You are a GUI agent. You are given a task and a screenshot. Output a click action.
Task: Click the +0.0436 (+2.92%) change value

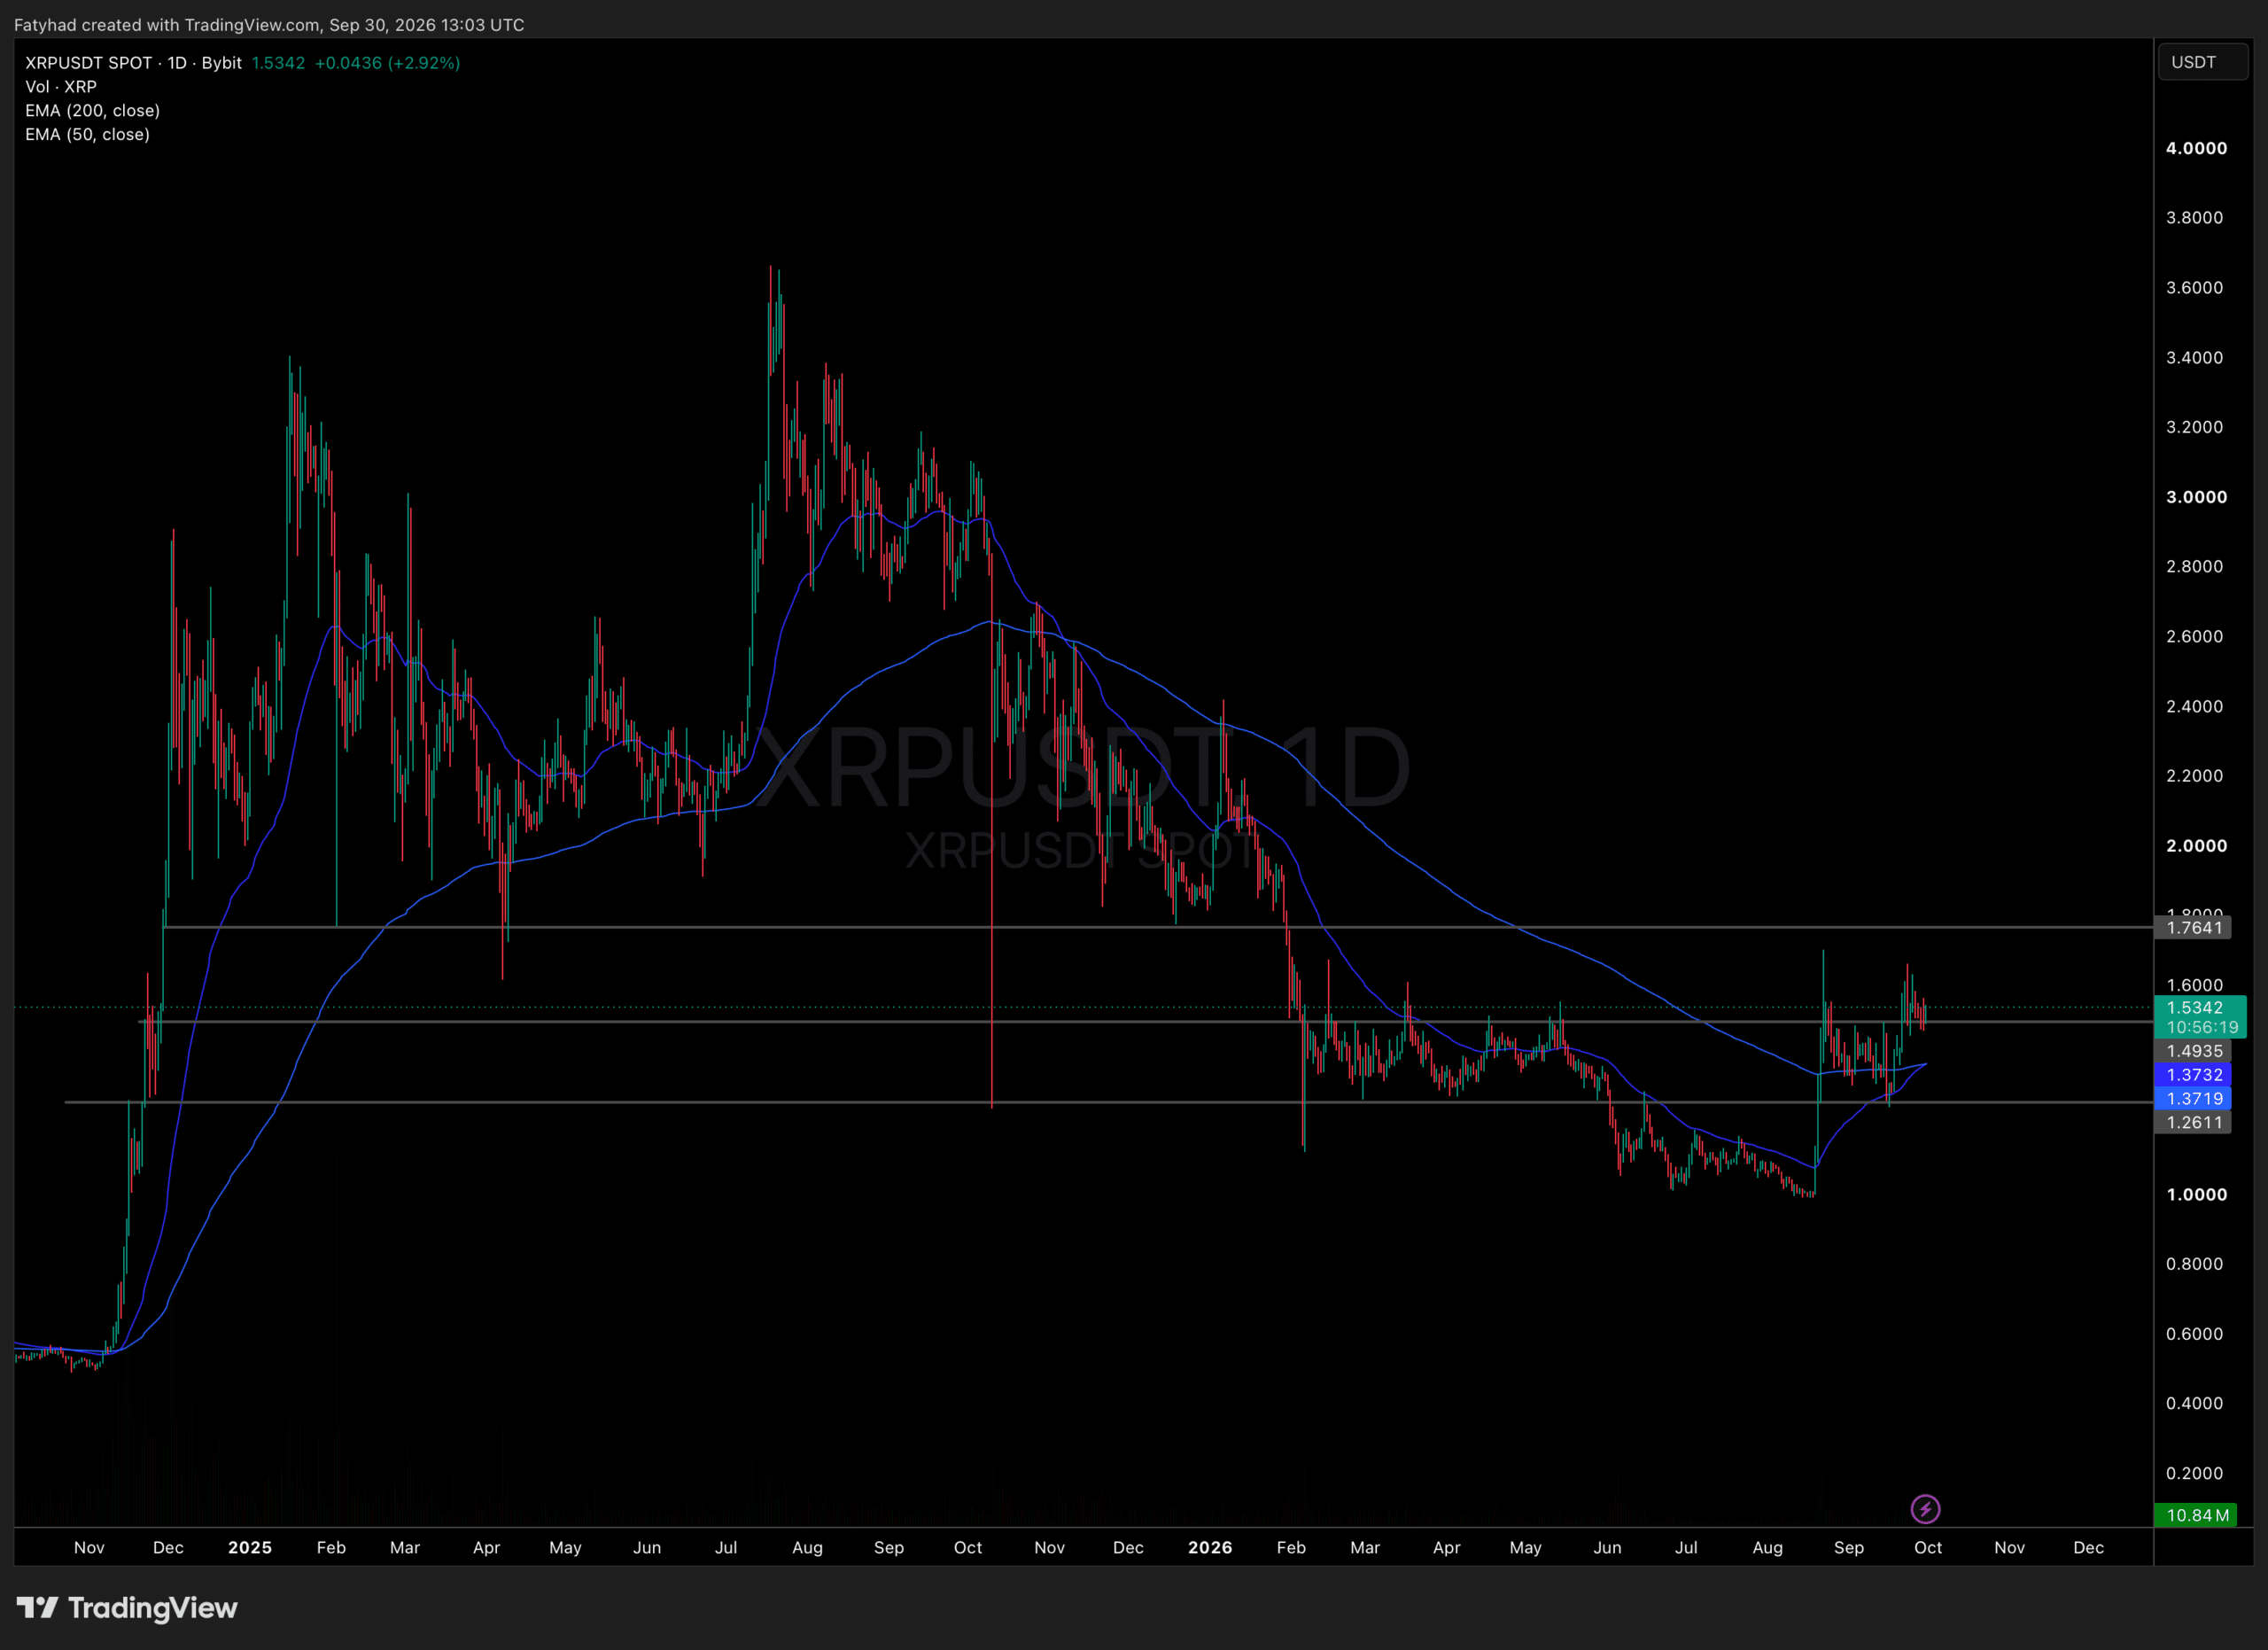tap(387, 63)
